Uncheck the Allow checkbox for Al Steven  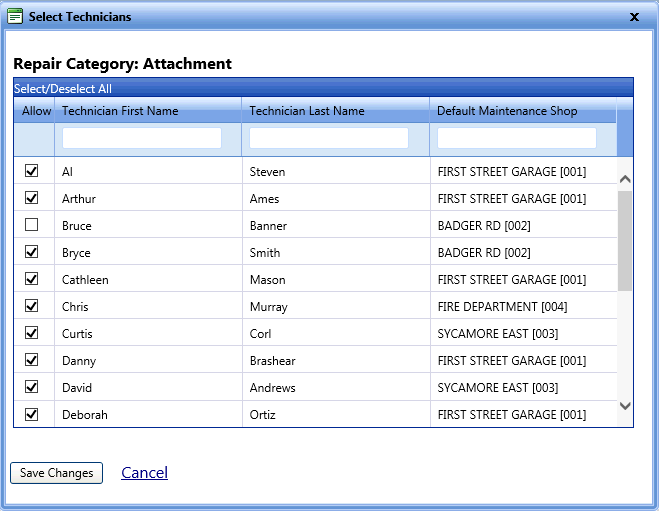tap(32, 171)
